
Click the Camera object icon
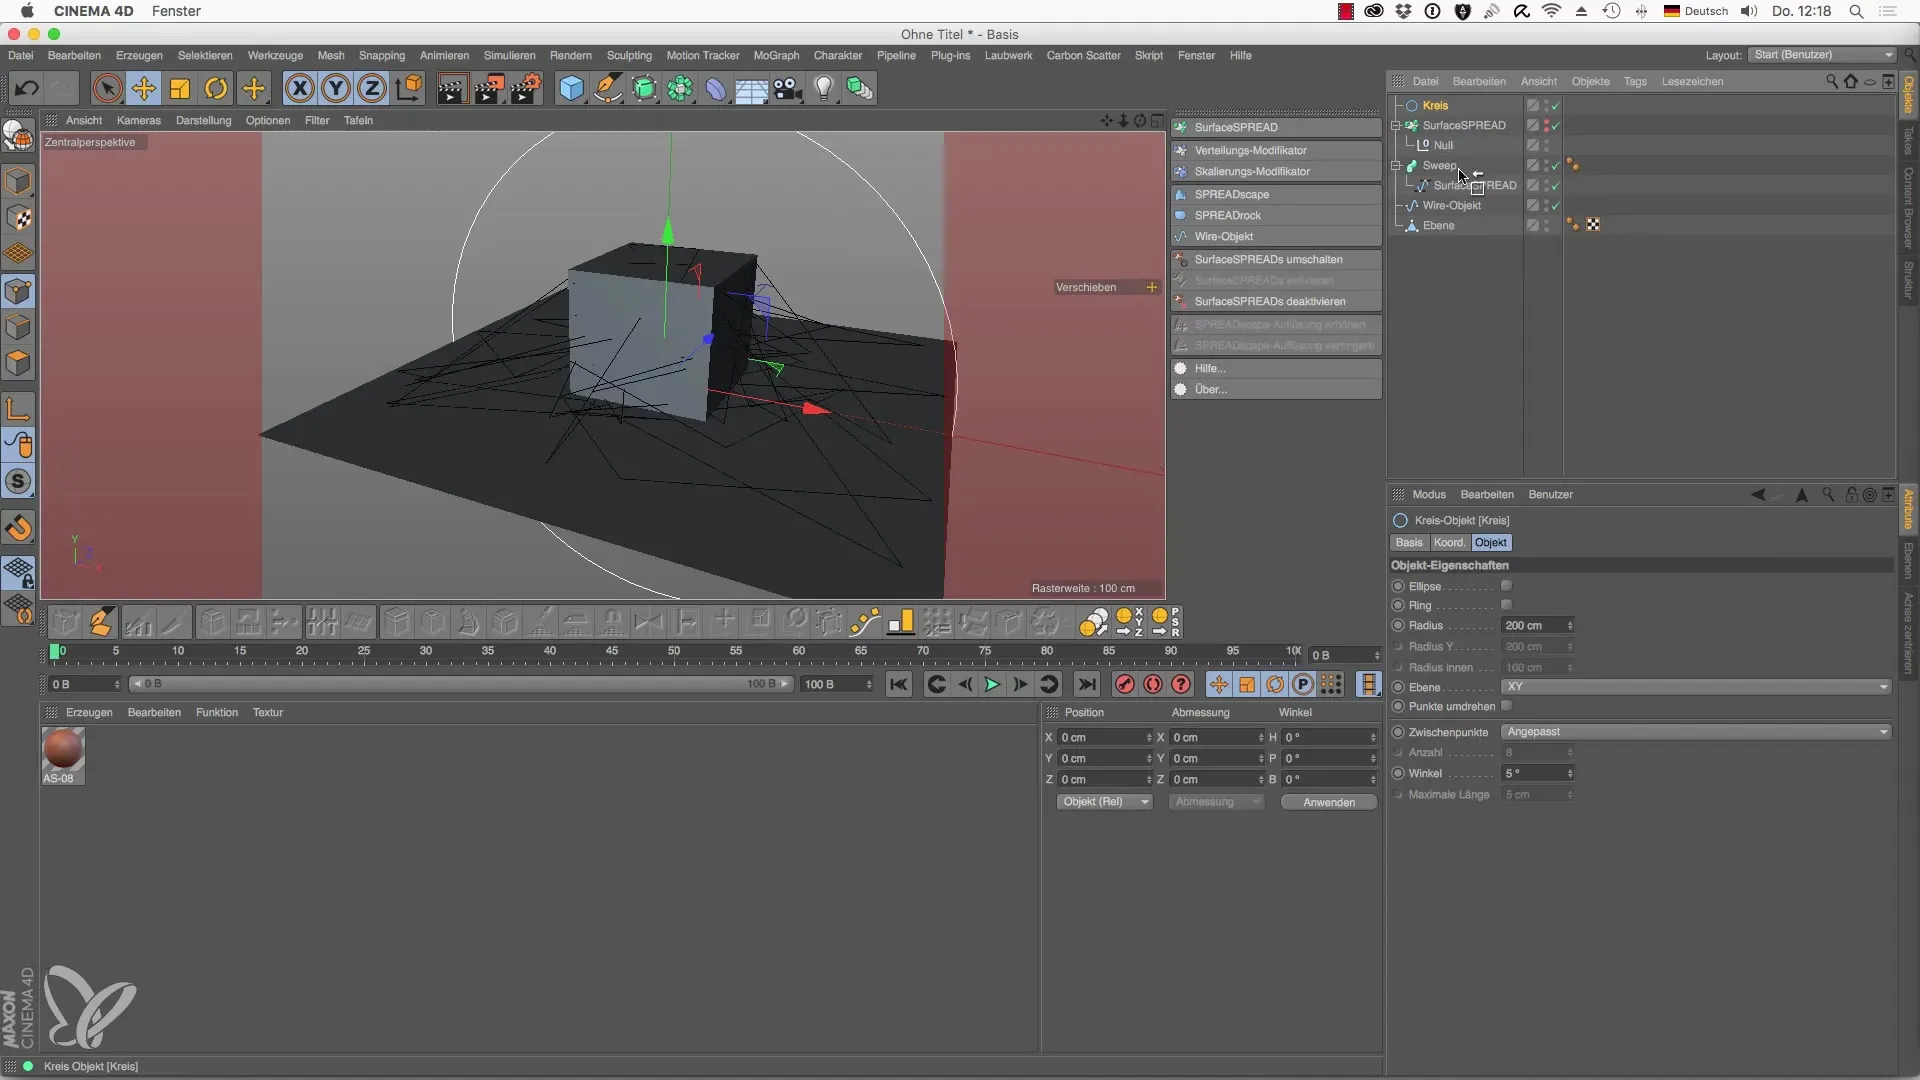point(788,89)
